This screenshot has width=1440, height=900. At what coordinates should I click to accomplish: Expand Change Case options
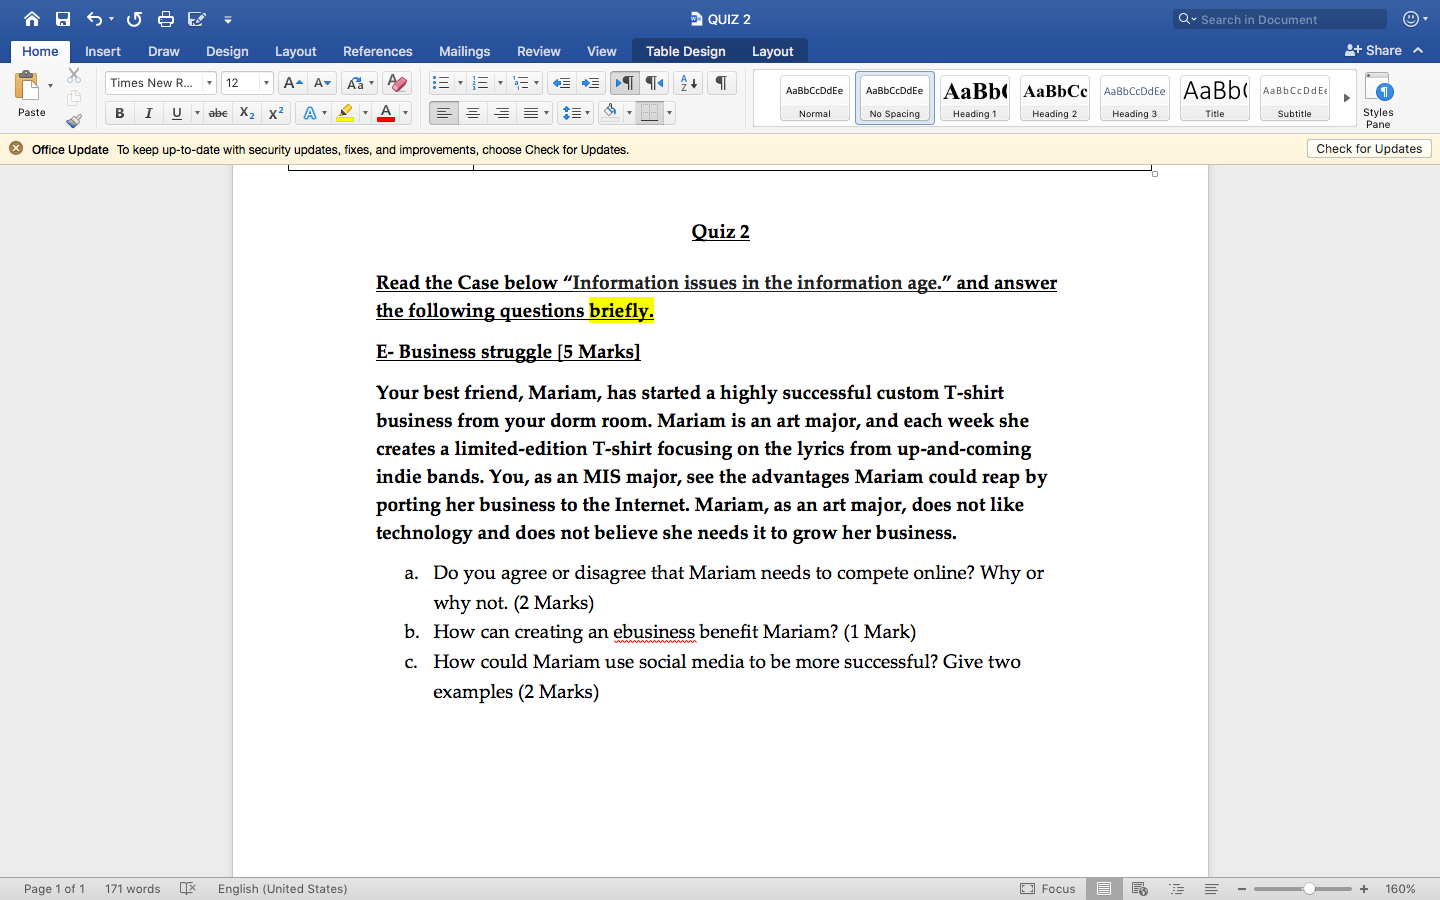pos(372,83)
